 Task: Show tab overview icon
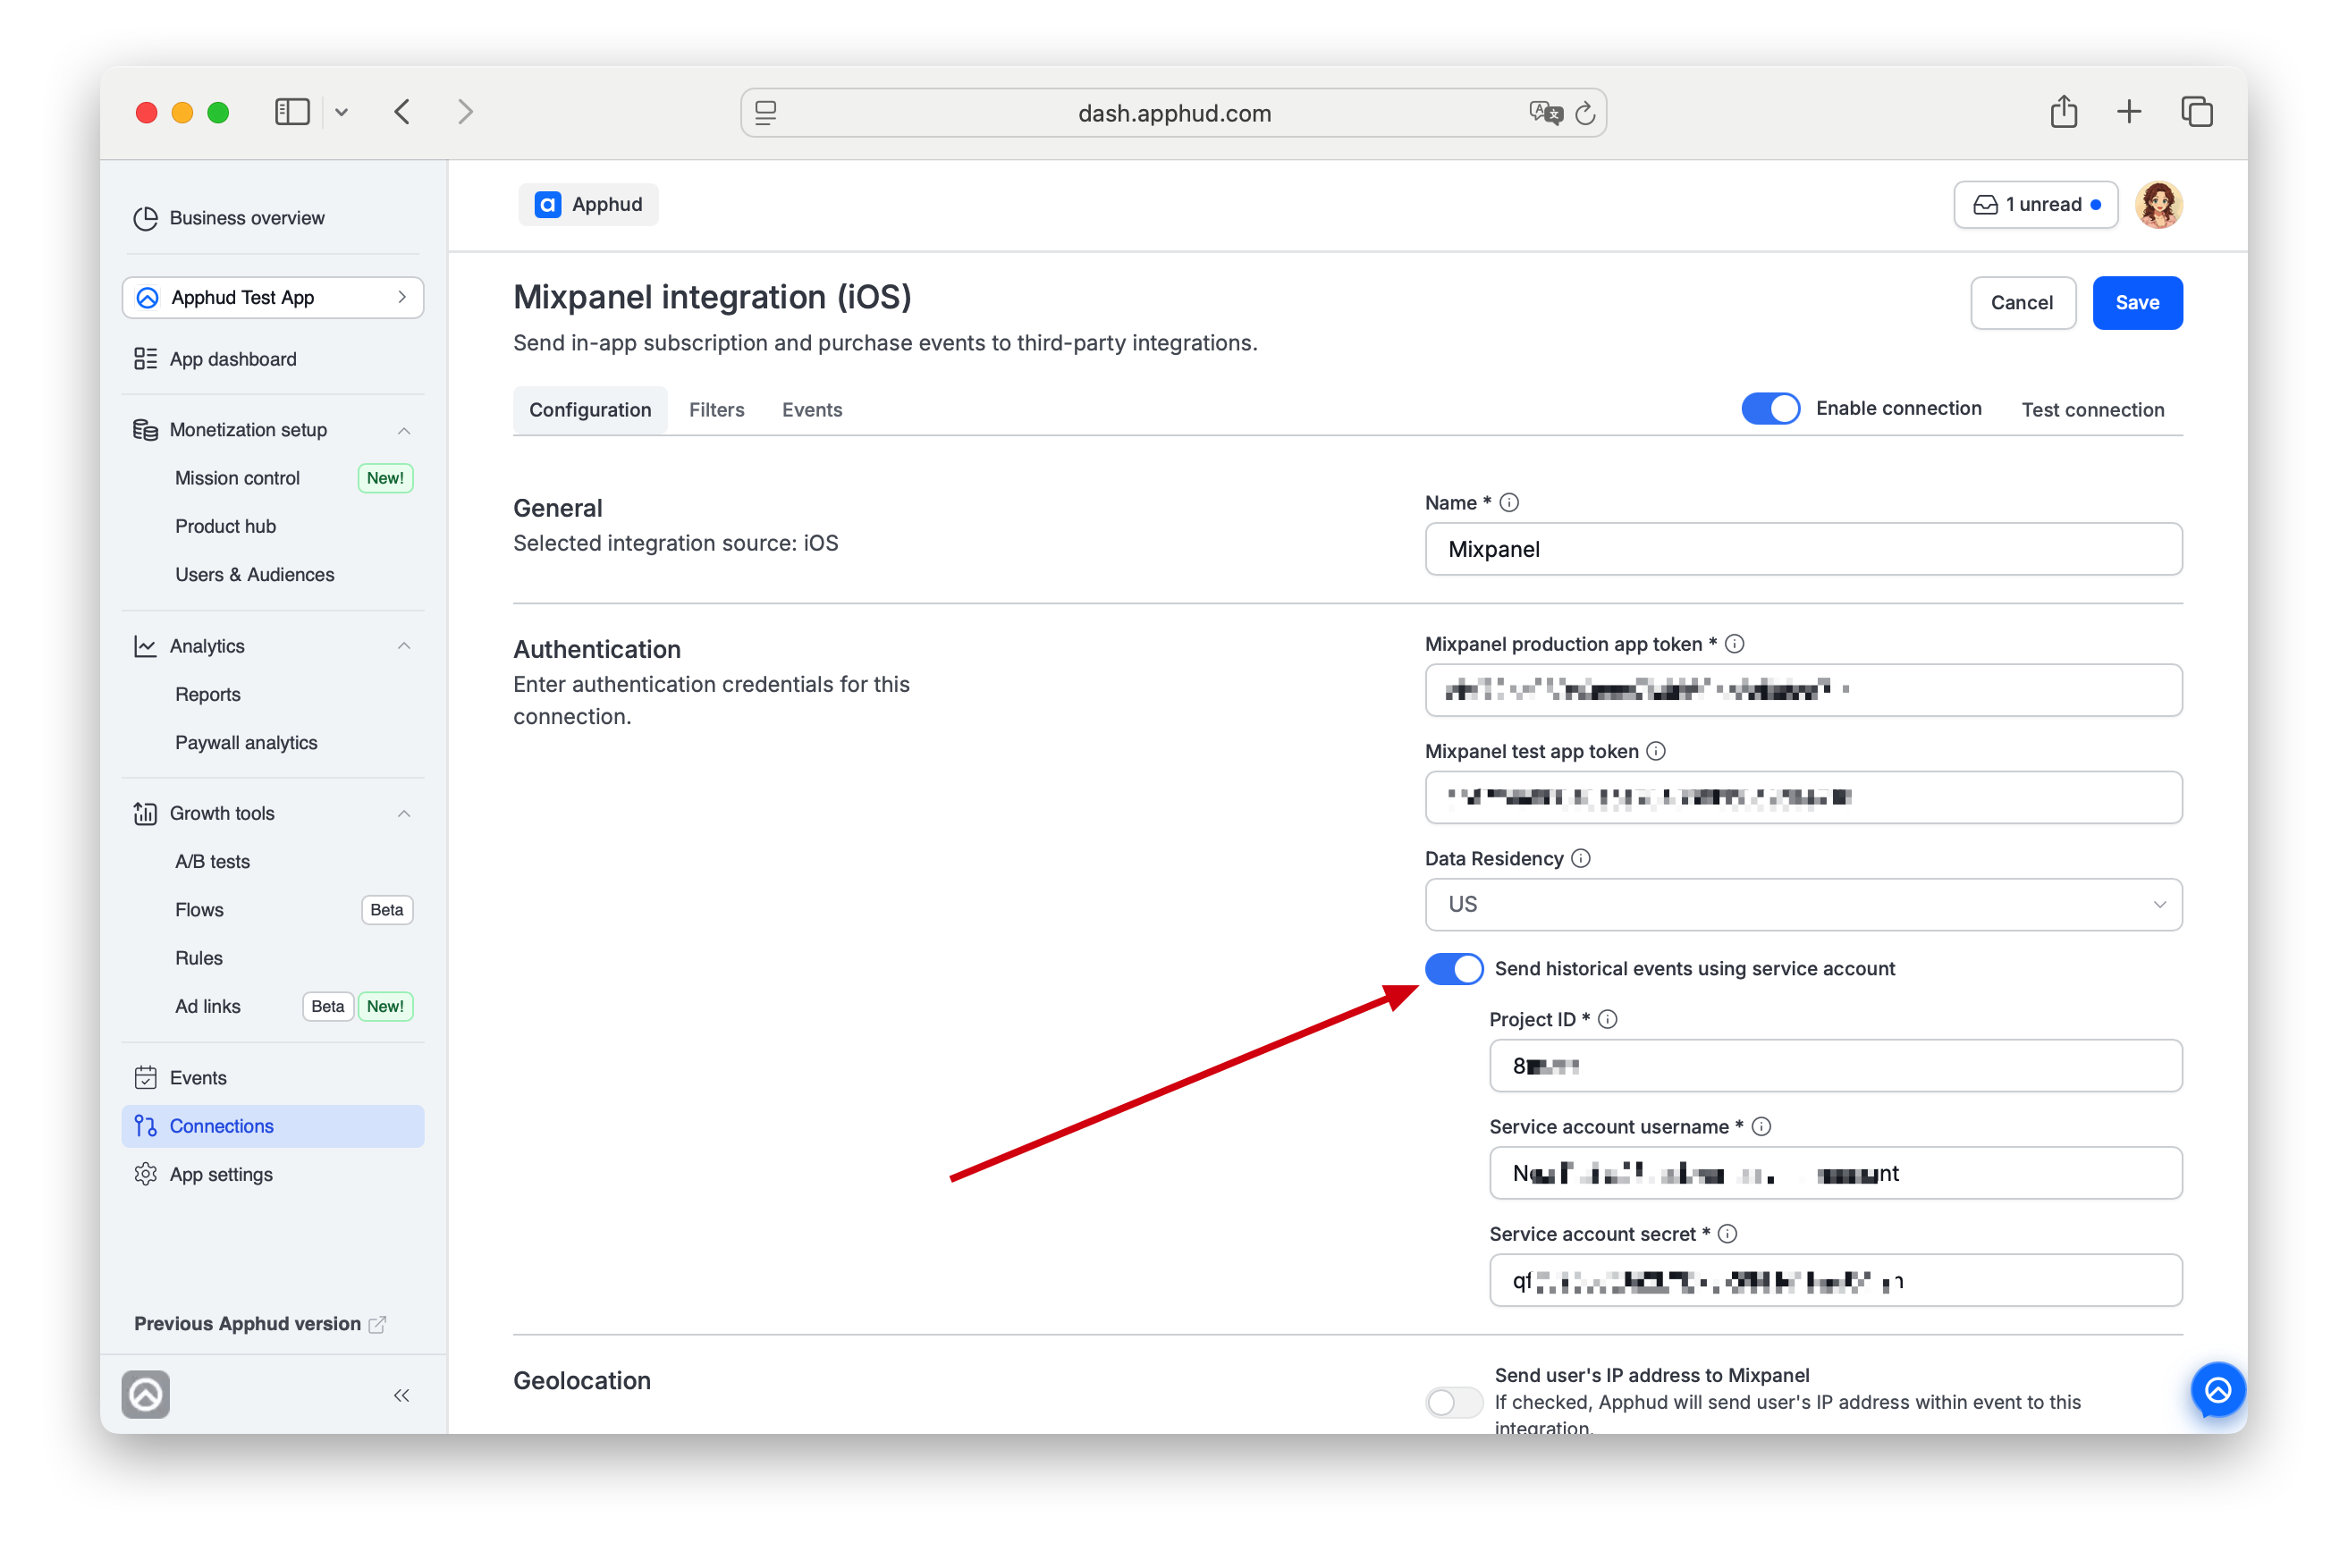[2196, 112]
